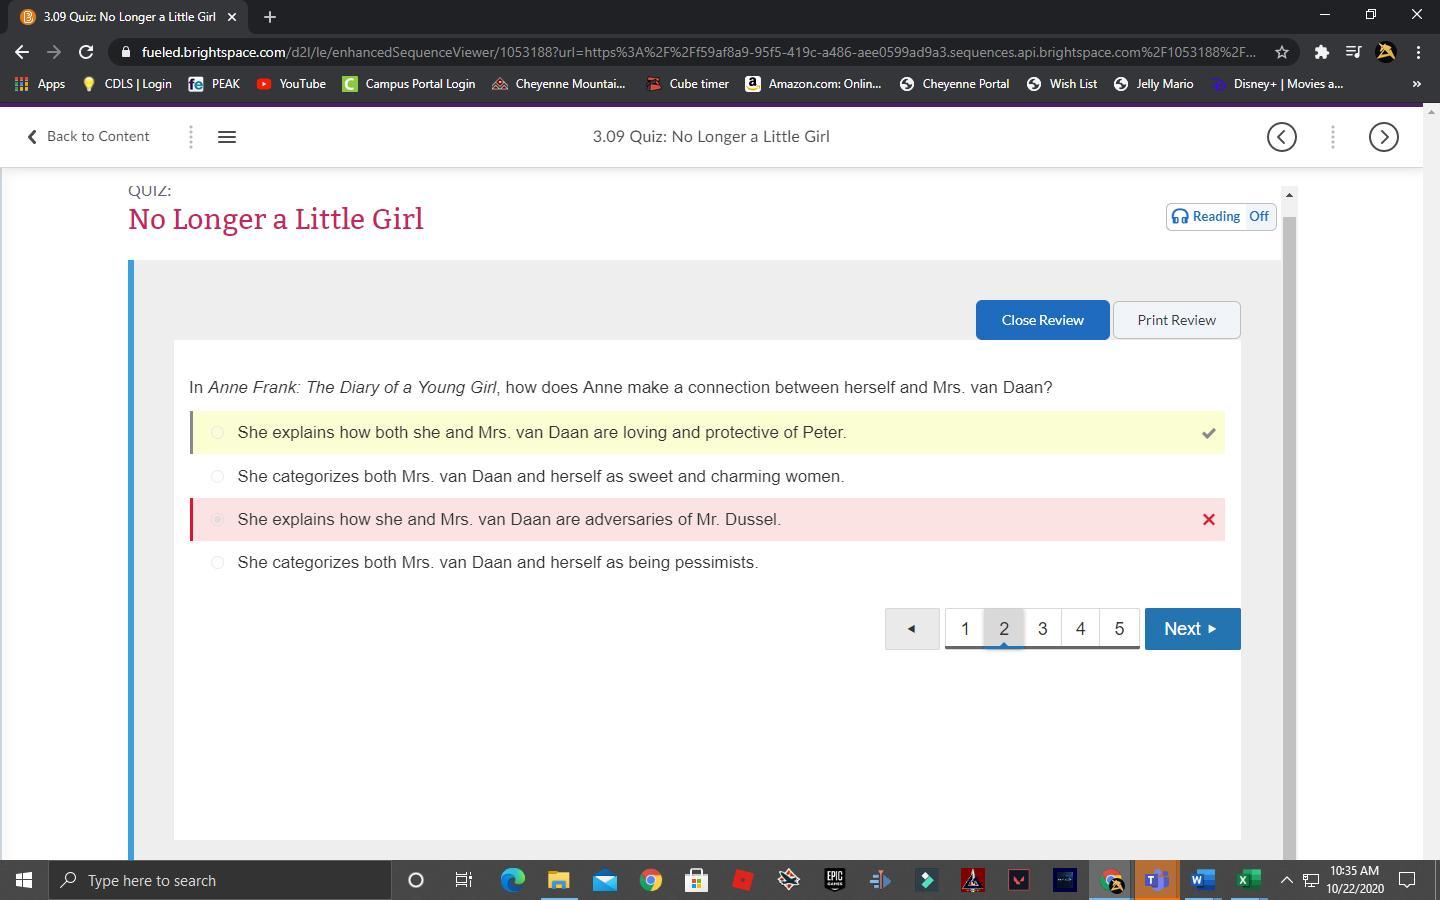Open the Jelly Mario bookmark
Image resolution: width=1440 pixels, height=900 pixels.
[x=1153, y=84]
